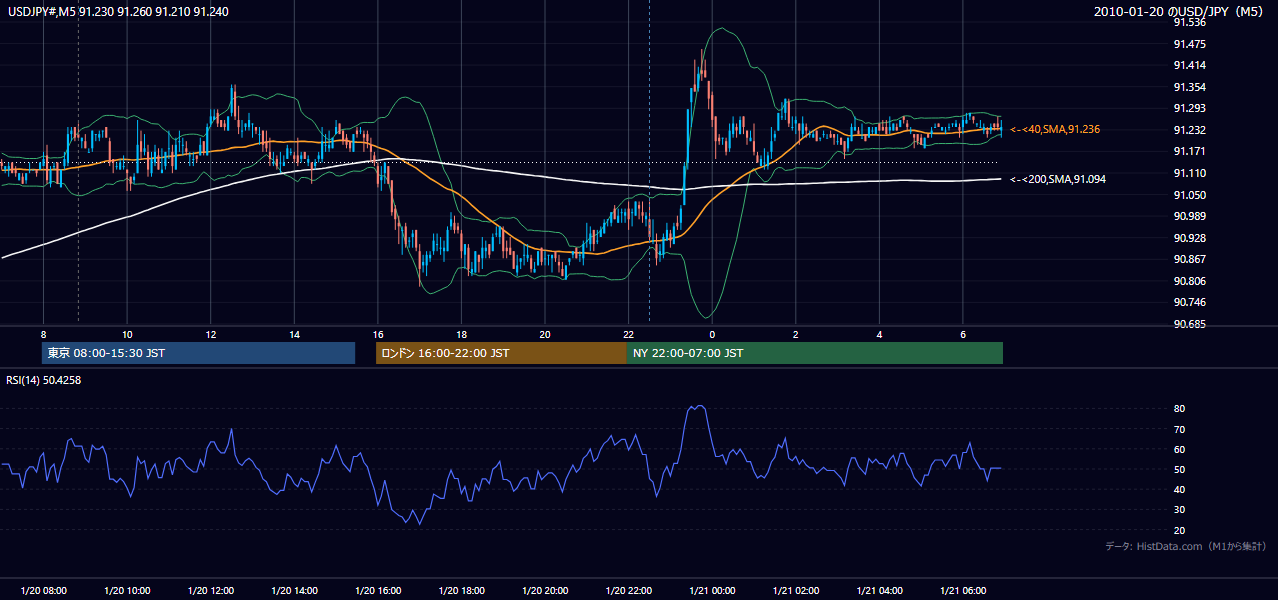The image size is (1278, 600).
Task: Click the 1/20 14:00 date axis label
Action: (x=294, y=591)
